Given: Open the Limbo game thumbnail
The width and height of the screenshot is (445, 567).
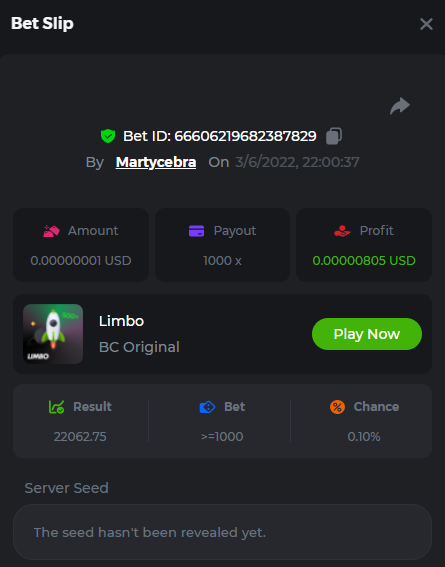Looking at the screenshot, I should click(x=53, y=334).
